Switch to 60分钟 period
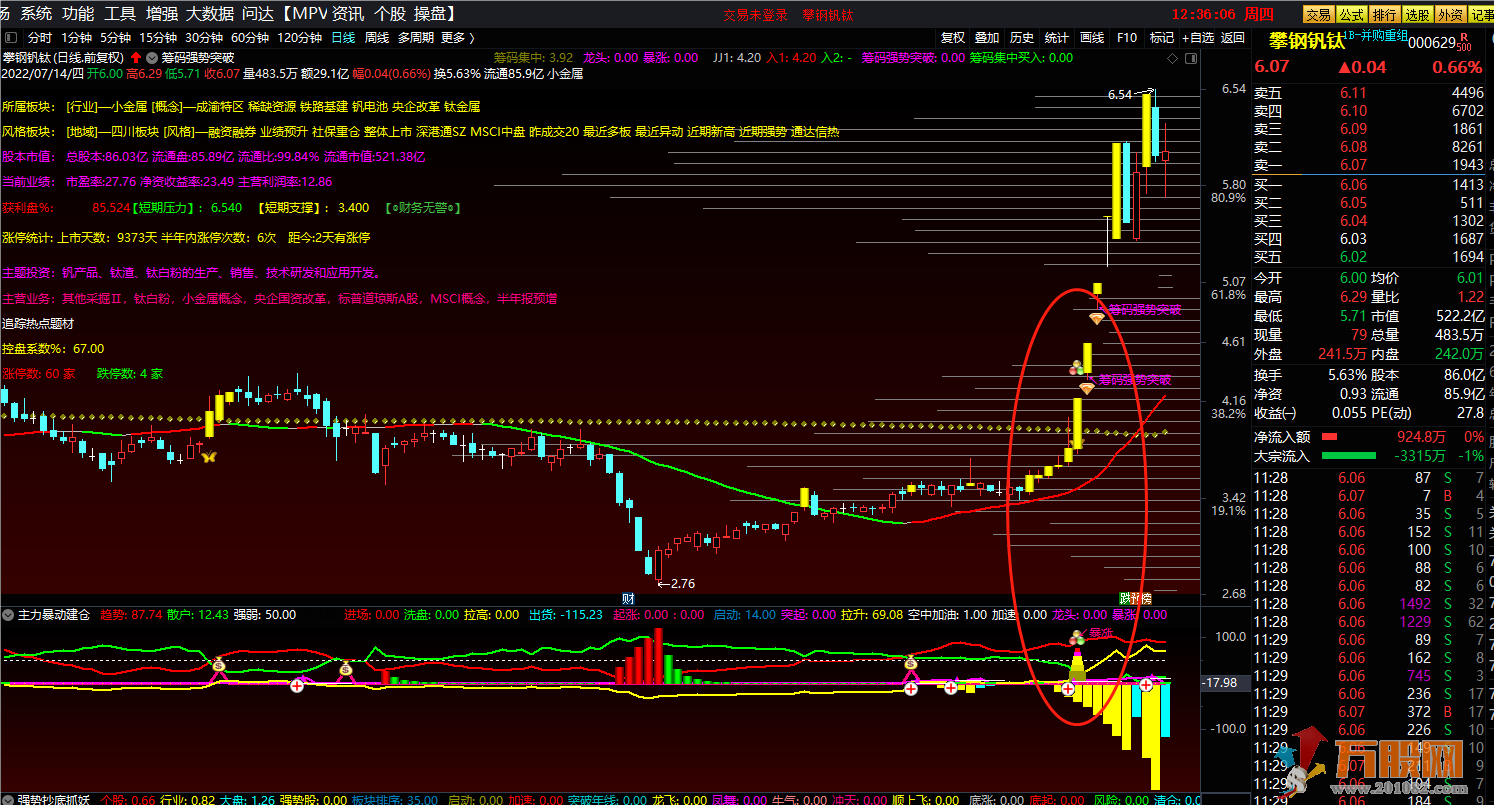The width and height of the screenshot is (1494, 805). pos(250,37)
